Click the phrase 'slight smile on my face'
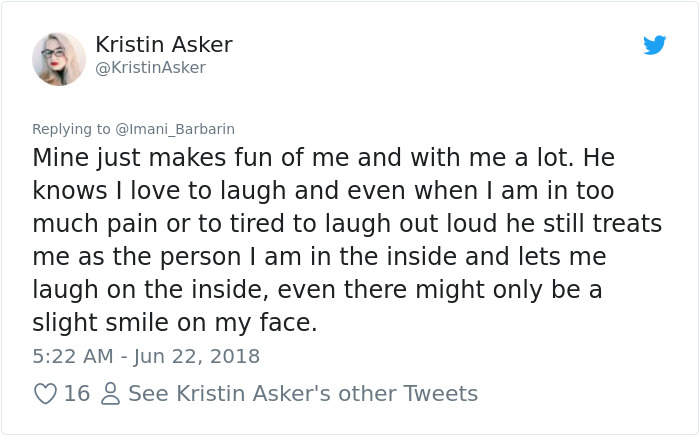 click(x=174, y=323)
